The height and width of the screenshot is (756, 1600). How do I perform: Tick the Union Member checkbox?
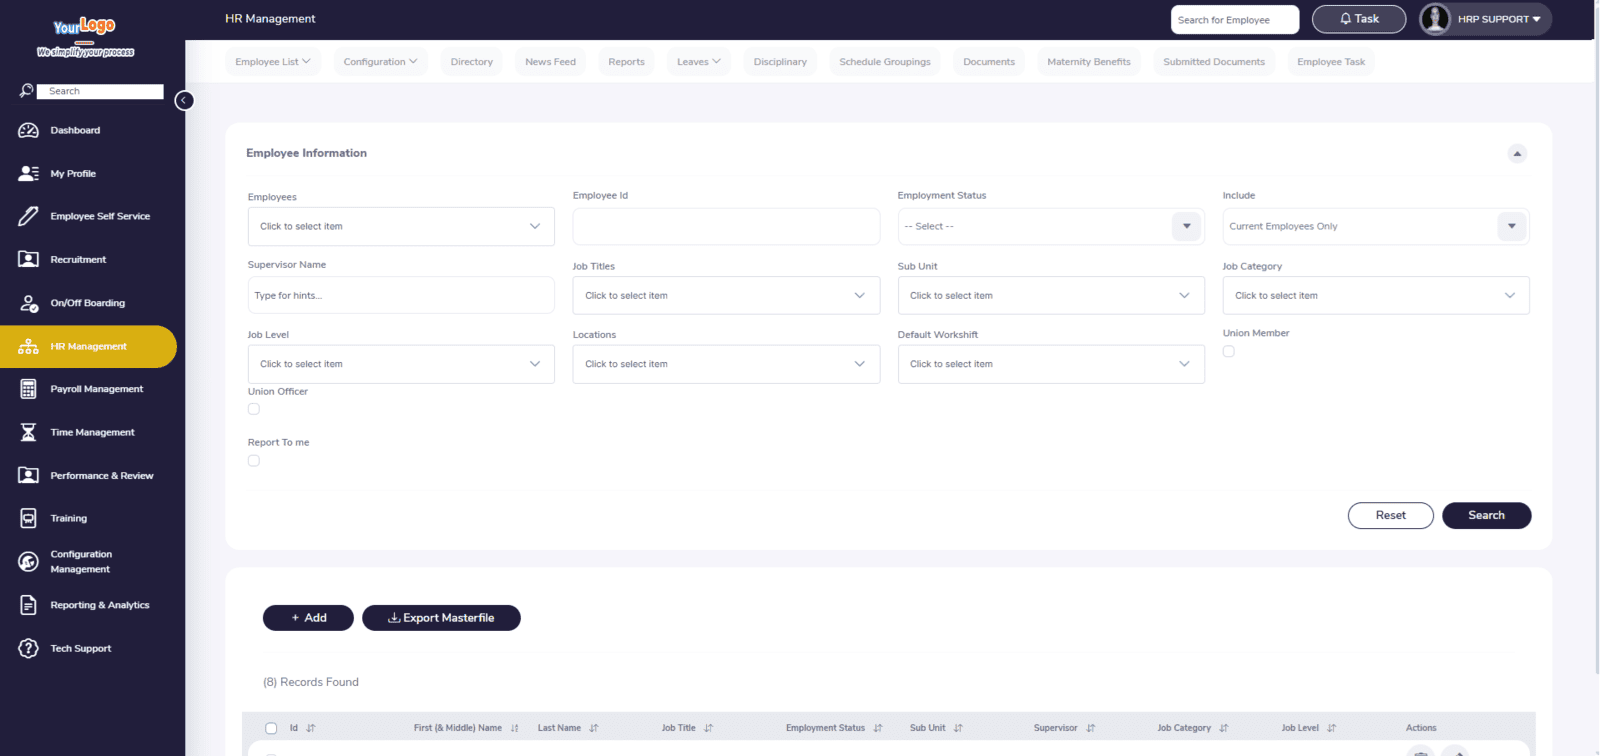1229,351
